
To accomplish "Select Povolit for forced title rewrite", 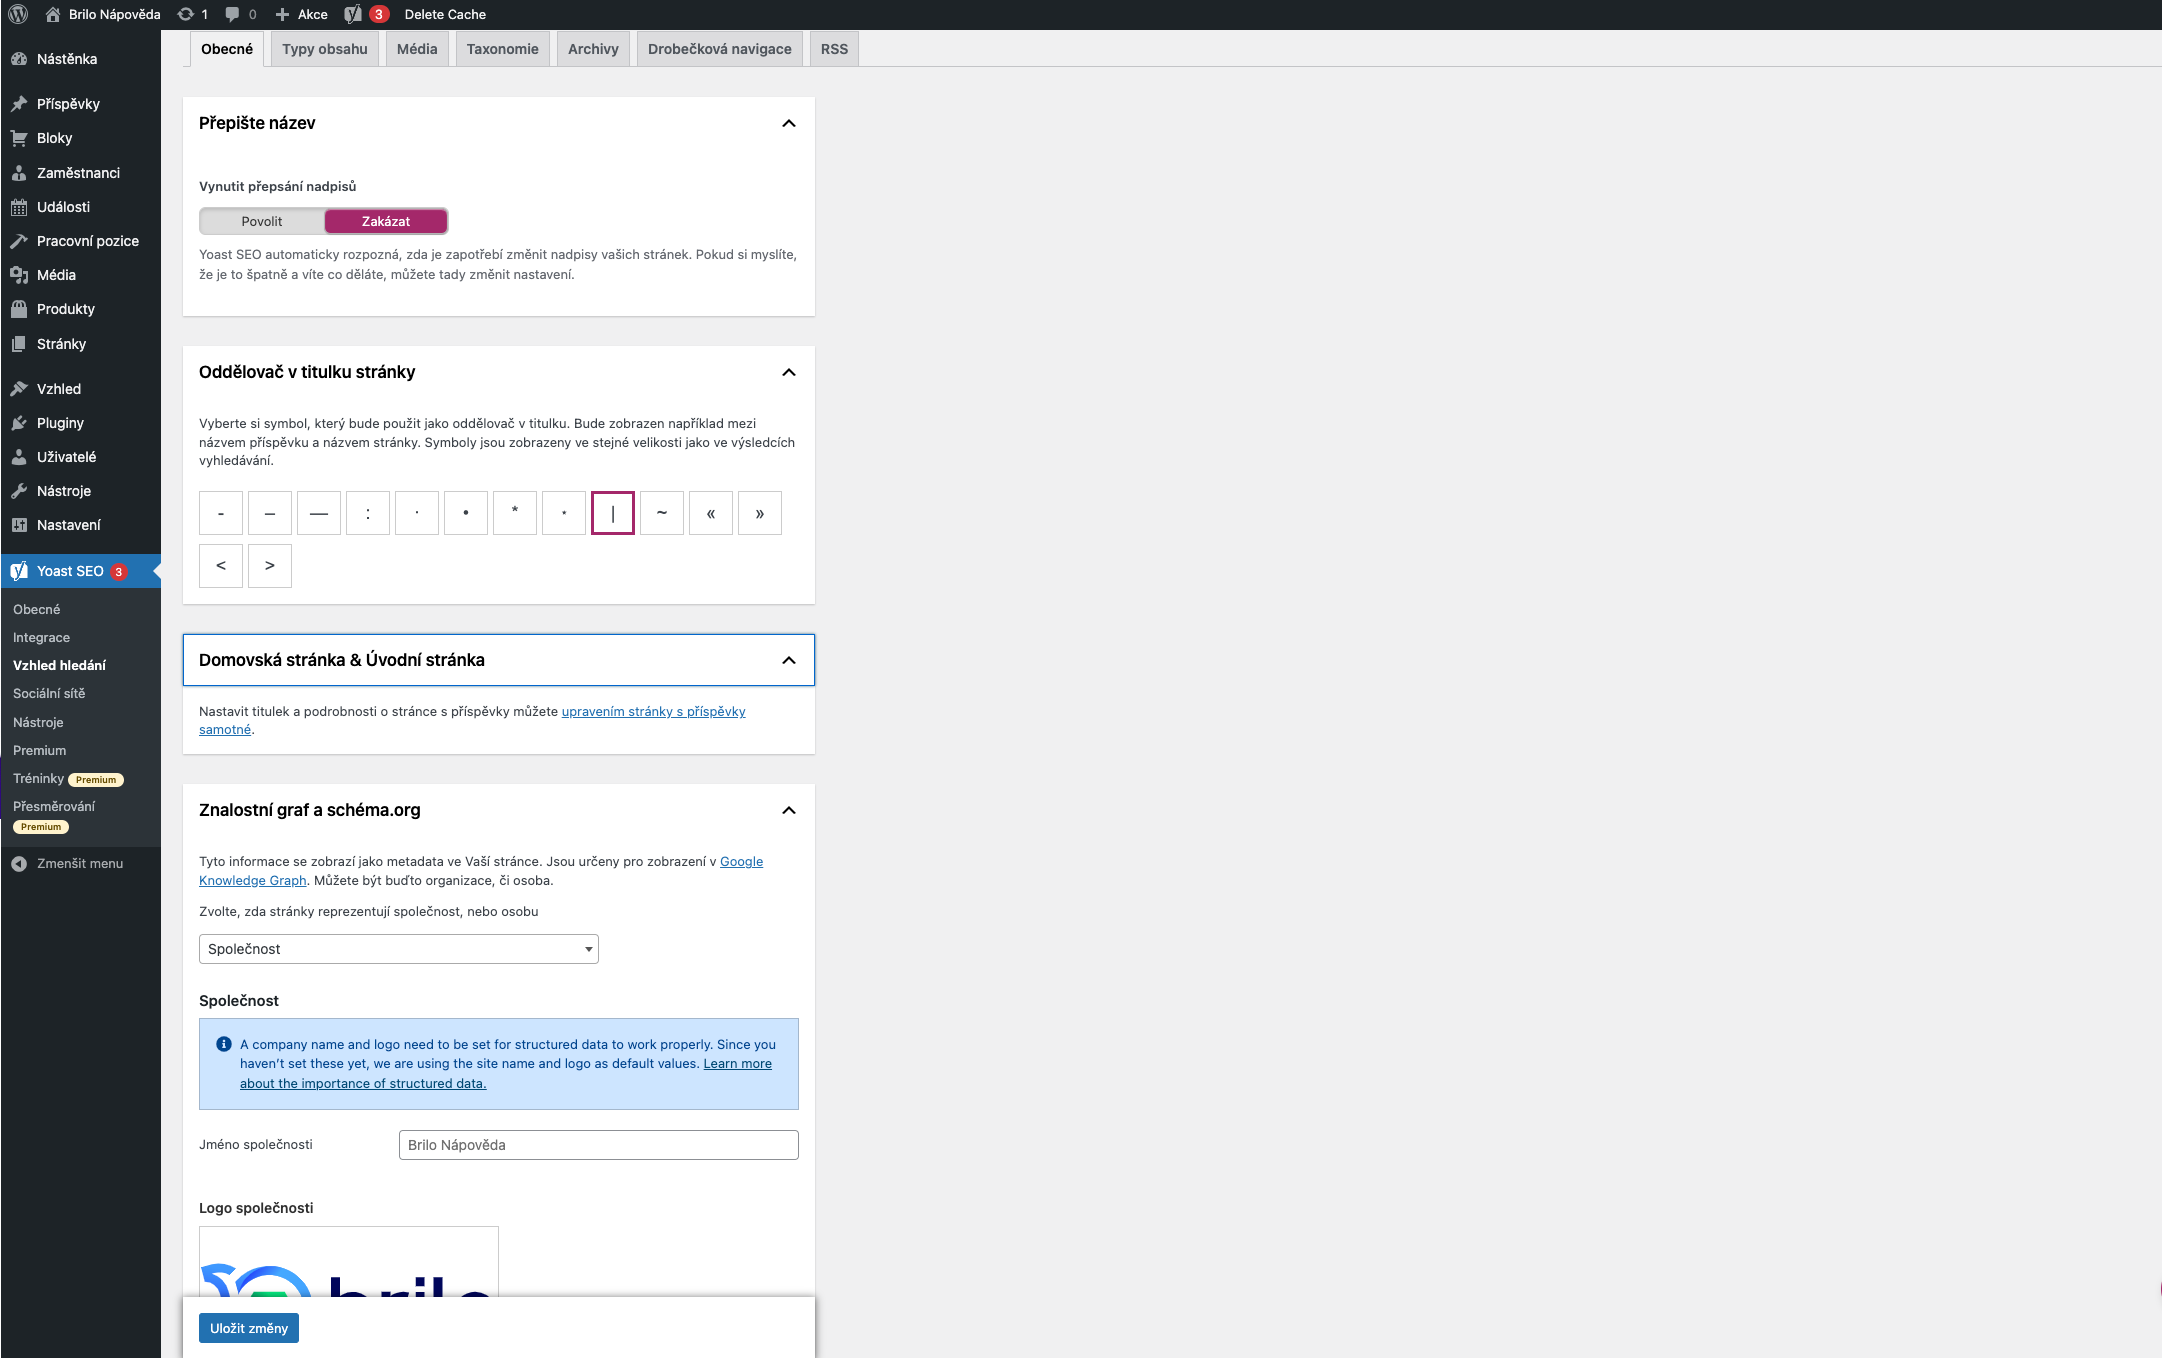I will [x=262, y=221].
